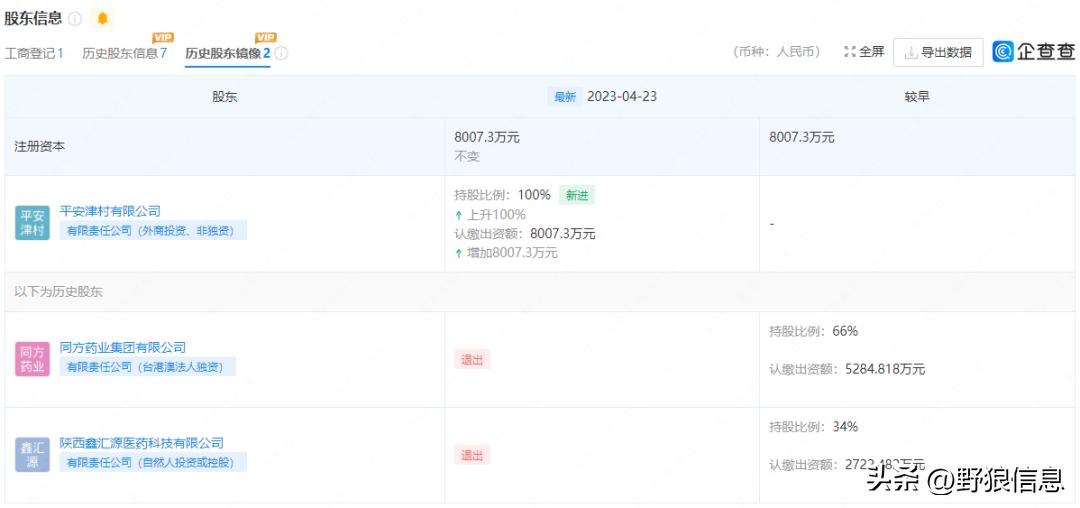Click 导出数据 export button
Screen dimensions: 1080x508
[x=938, y=52]
